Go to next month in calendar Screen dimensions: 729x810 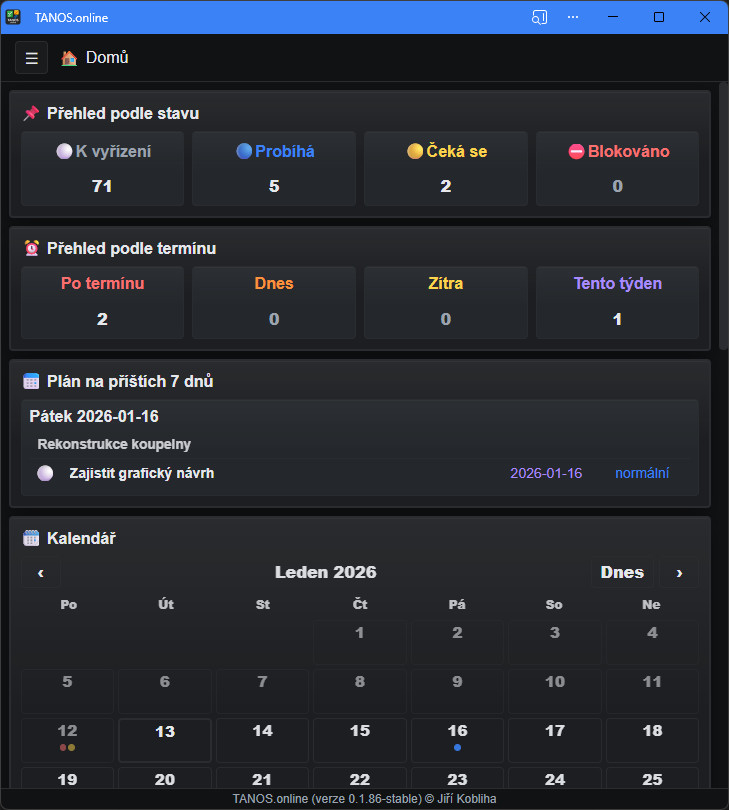tap(679, 573)
